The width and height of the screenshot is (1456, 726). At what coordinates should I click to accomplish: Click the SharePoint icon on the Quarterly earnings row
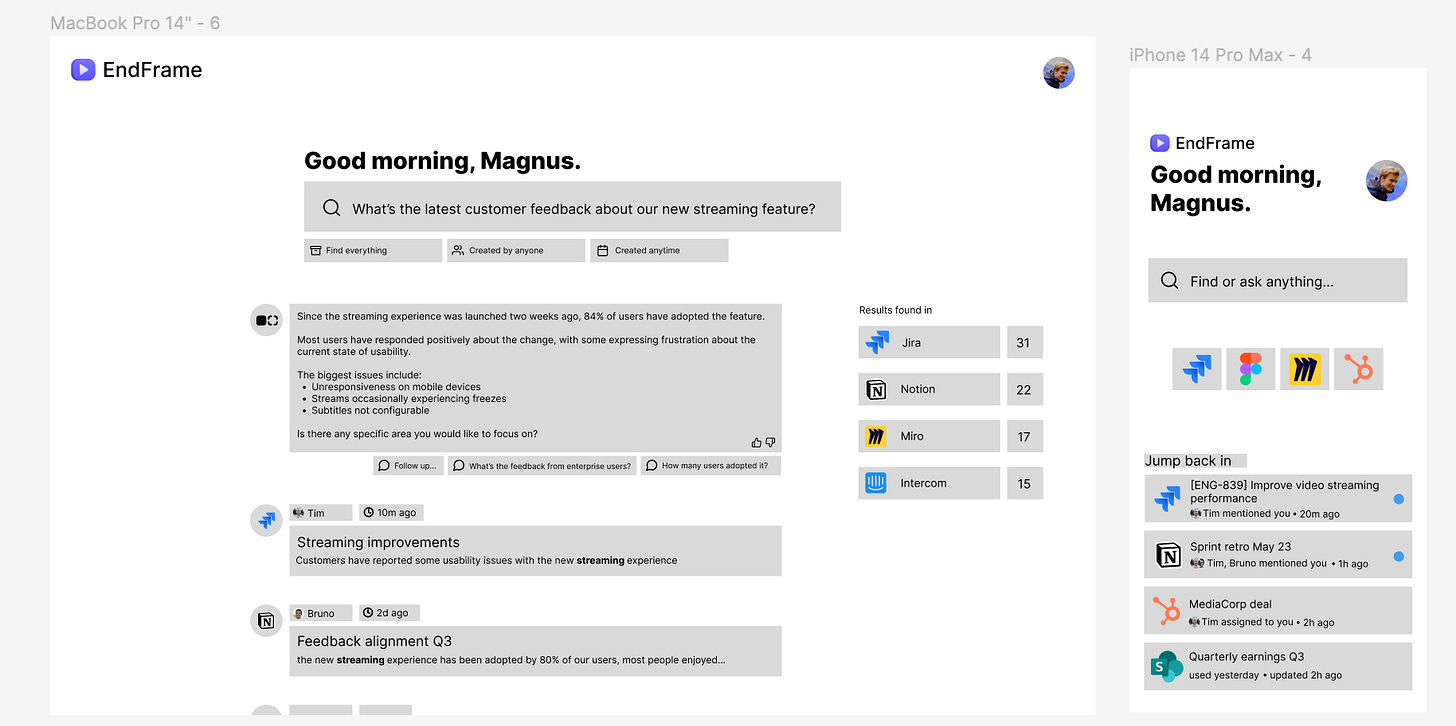(x=1166, y=667)
